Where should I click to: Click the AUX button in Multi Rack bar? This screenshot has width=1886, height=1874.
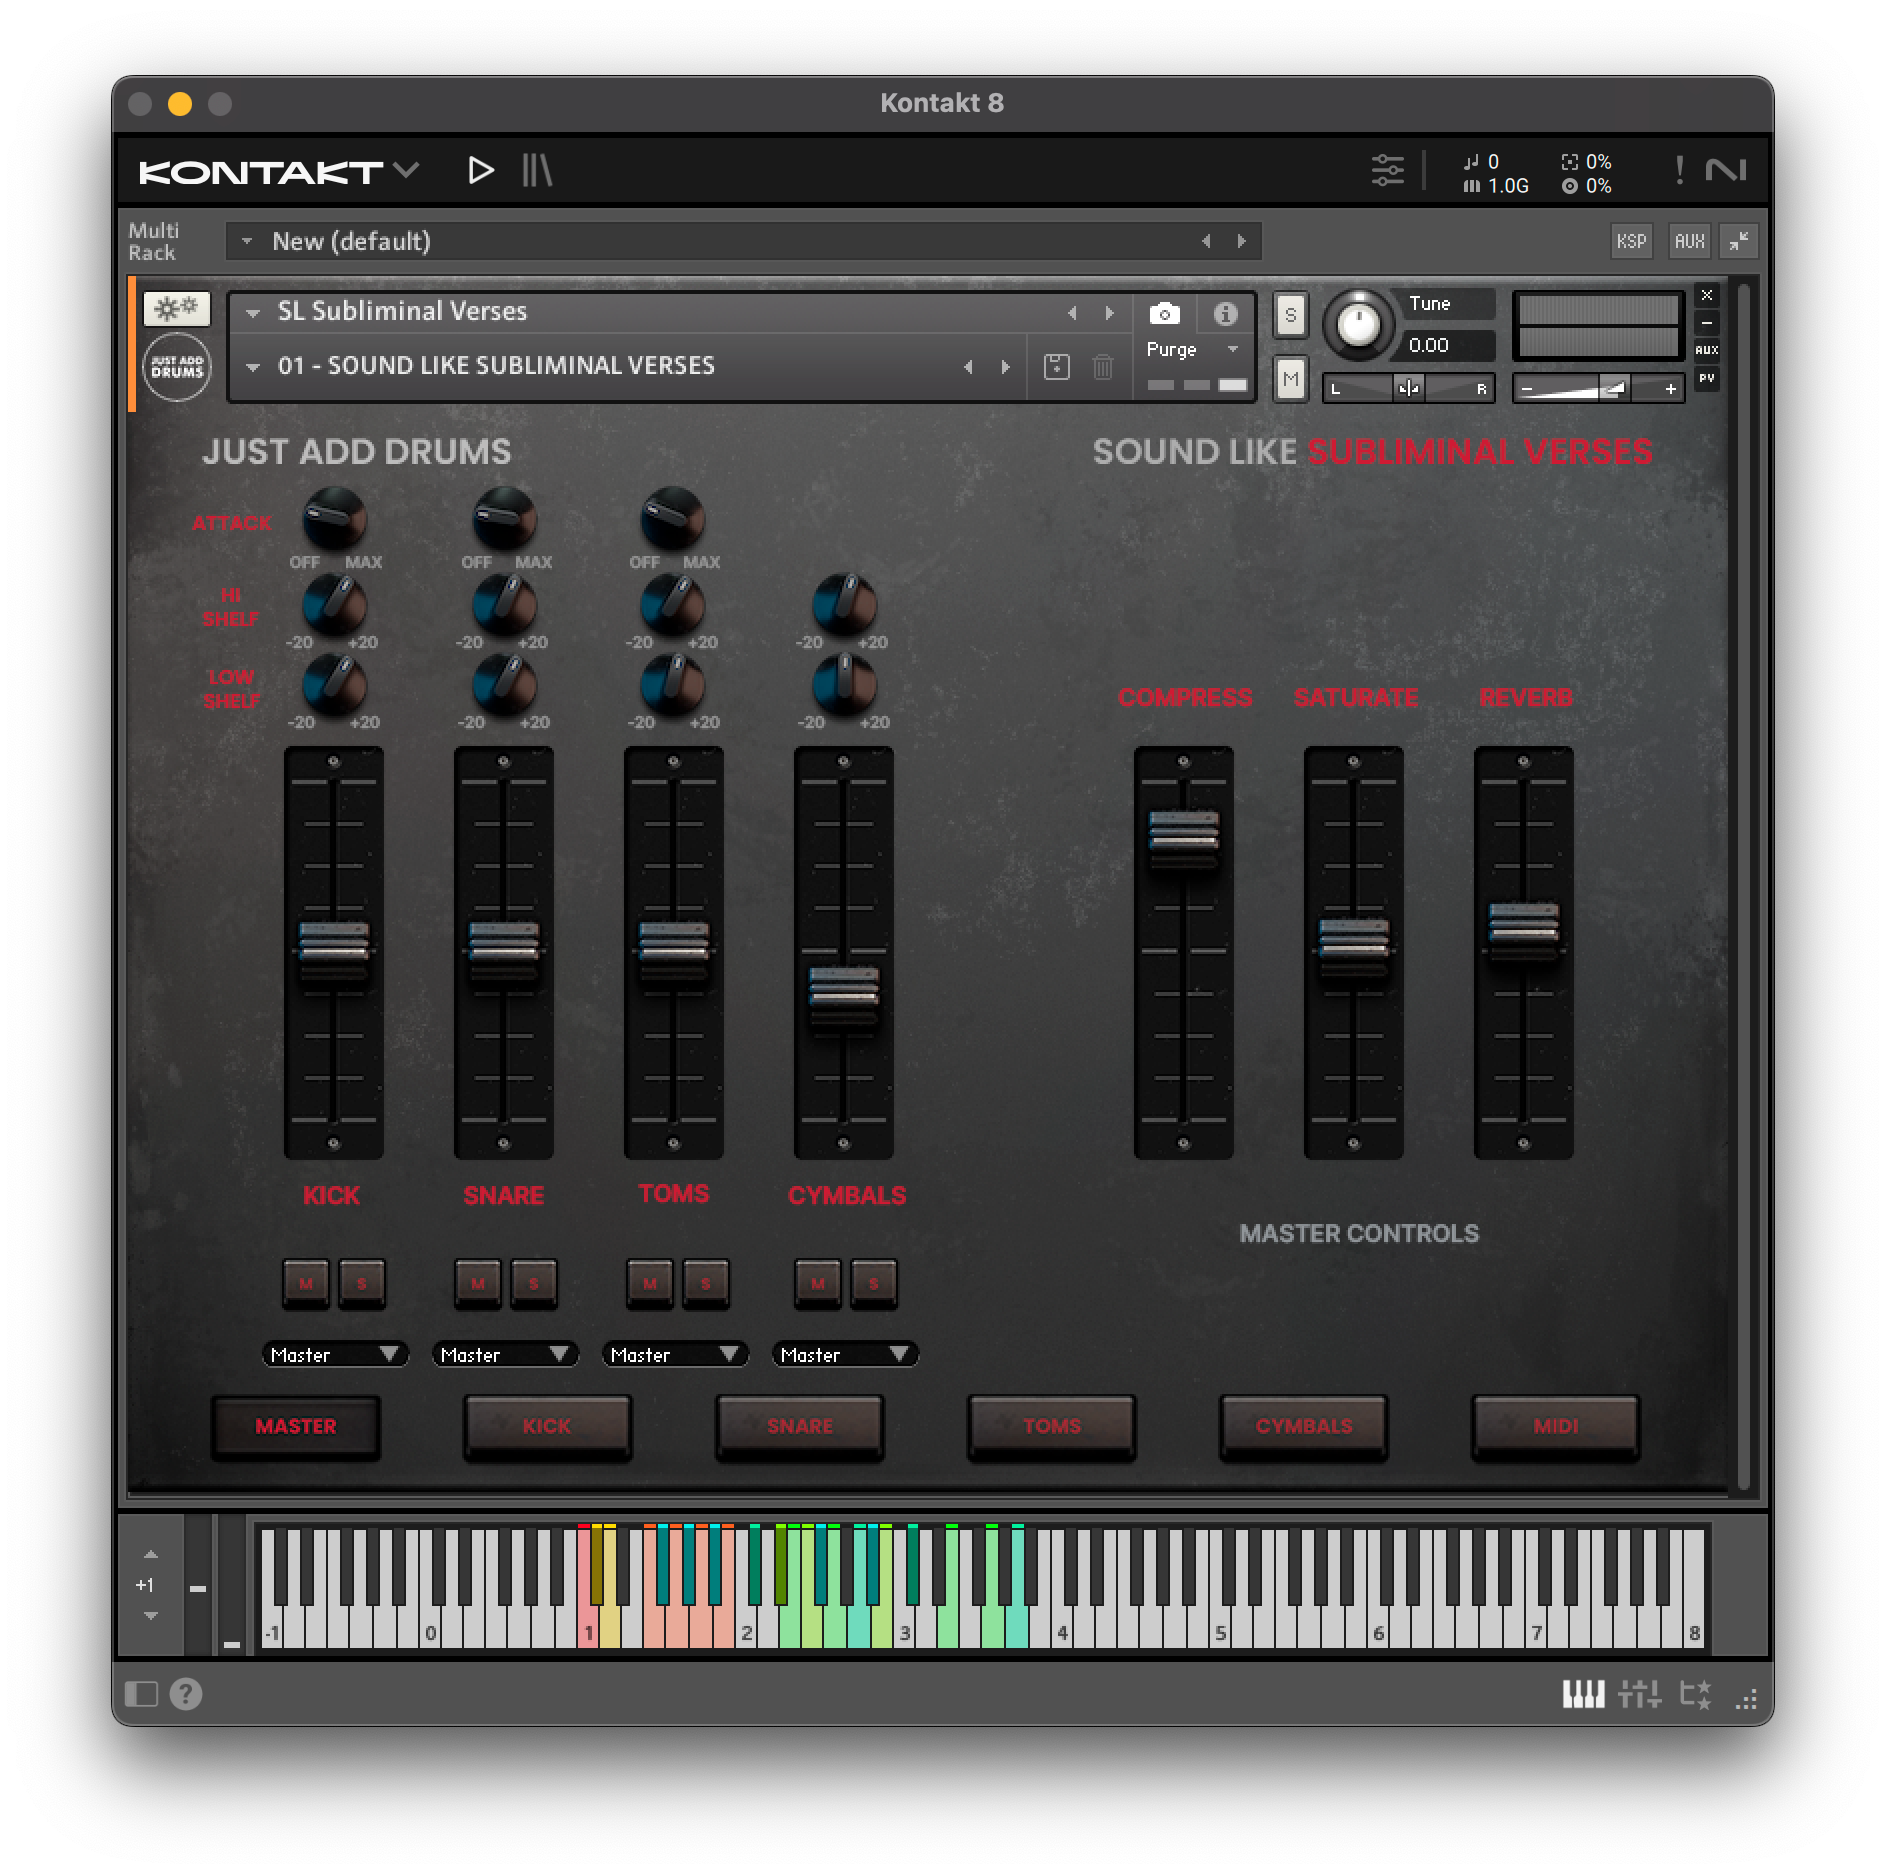click(1689, 241)
